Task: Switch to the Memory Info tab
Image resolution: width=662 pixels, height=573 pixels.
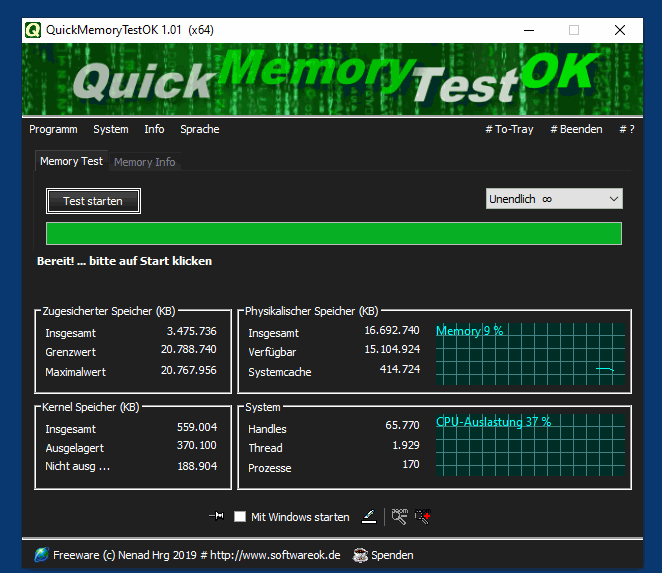Action: (144, 162)
